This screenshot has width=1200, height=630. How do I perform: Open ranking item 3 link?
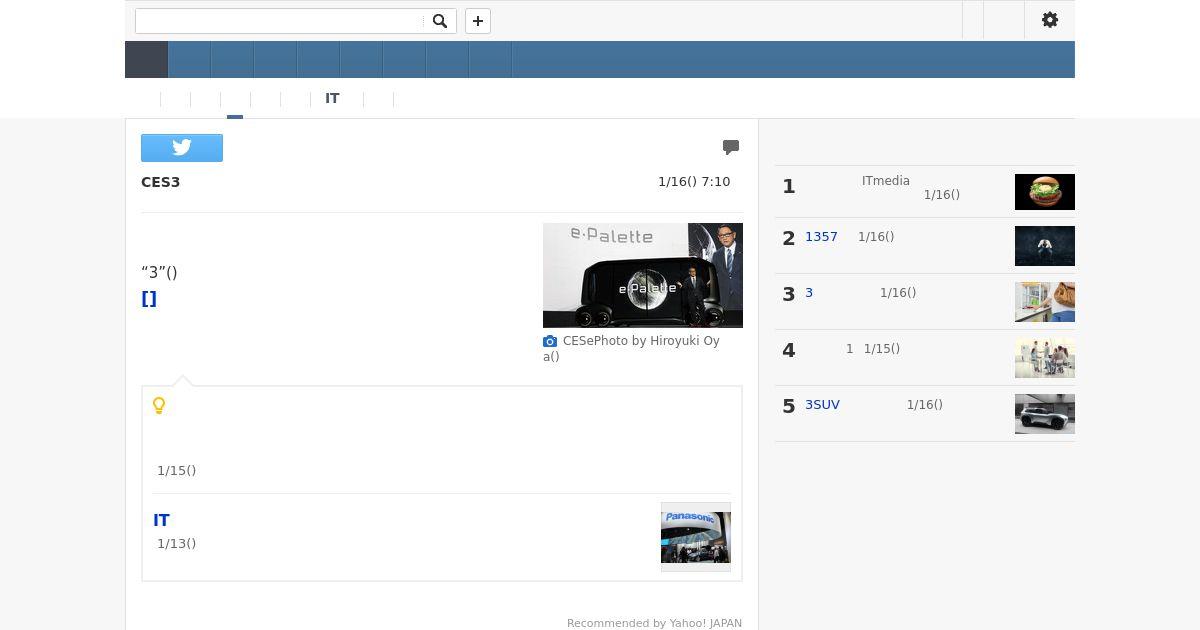coord(809,293)
